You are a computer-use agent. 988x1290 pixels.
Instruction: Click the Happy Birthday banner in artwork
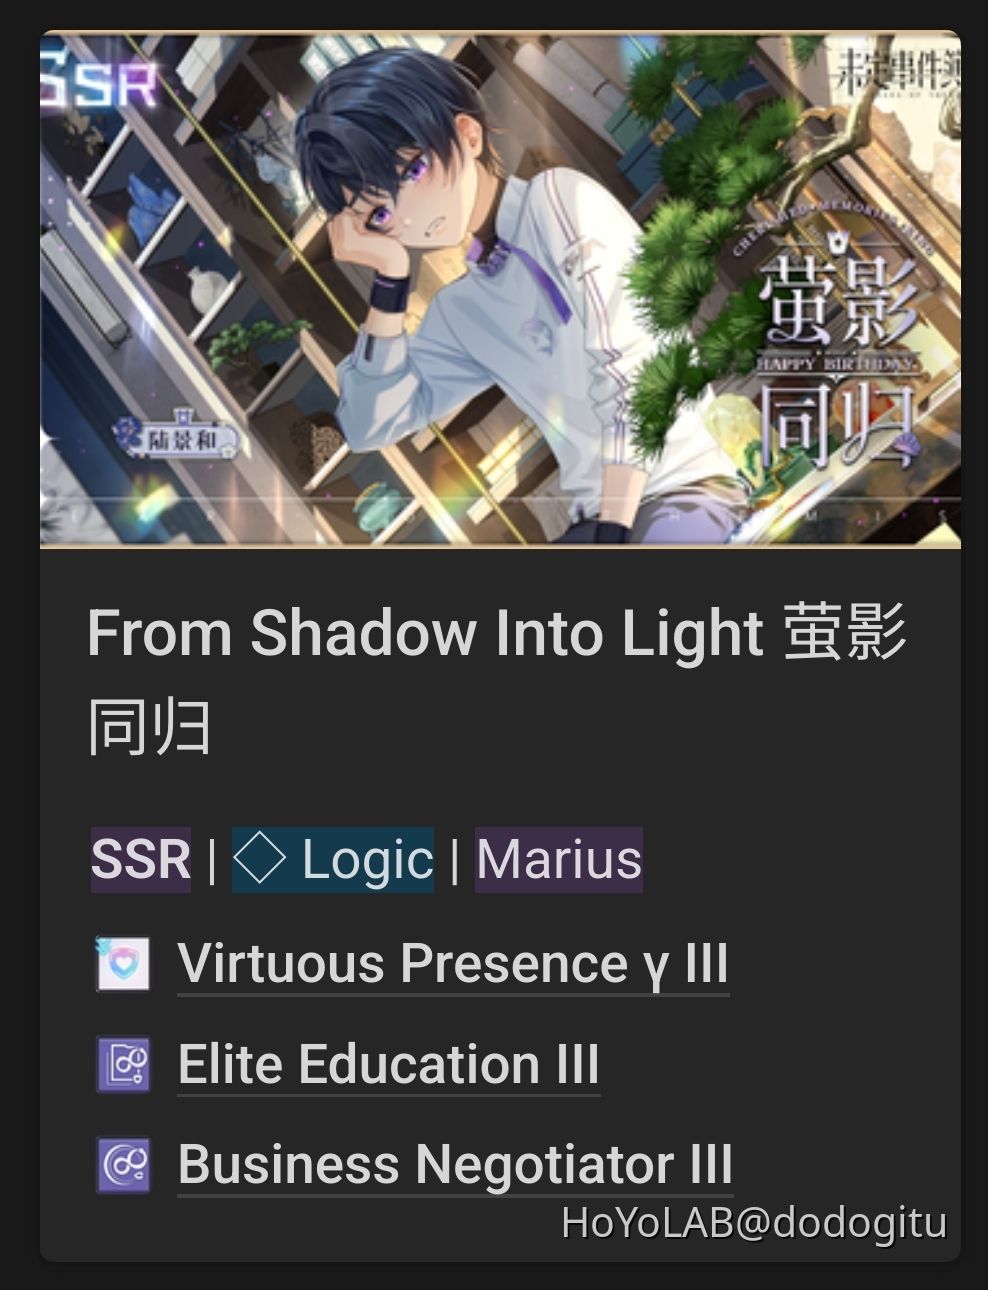pos(836,363)
